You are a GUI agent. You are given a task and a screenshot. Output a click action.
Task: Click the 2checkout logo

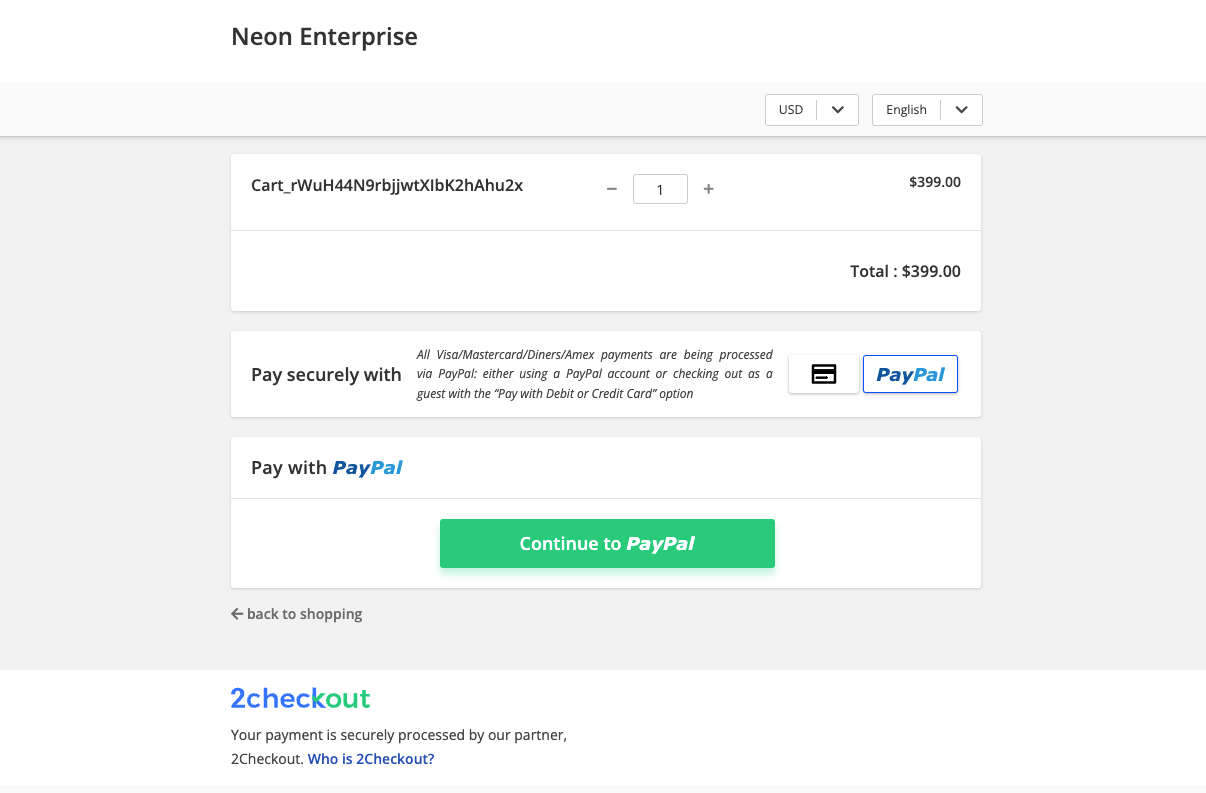[300, 698]
